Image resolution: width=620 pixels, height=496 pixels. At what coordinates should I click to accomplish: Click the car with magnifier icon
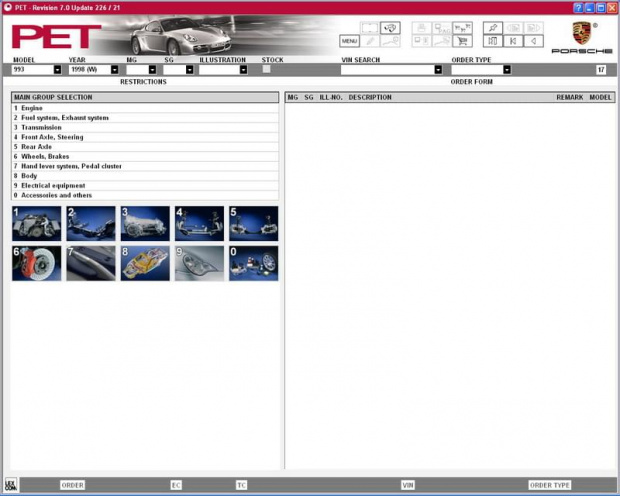390,41
